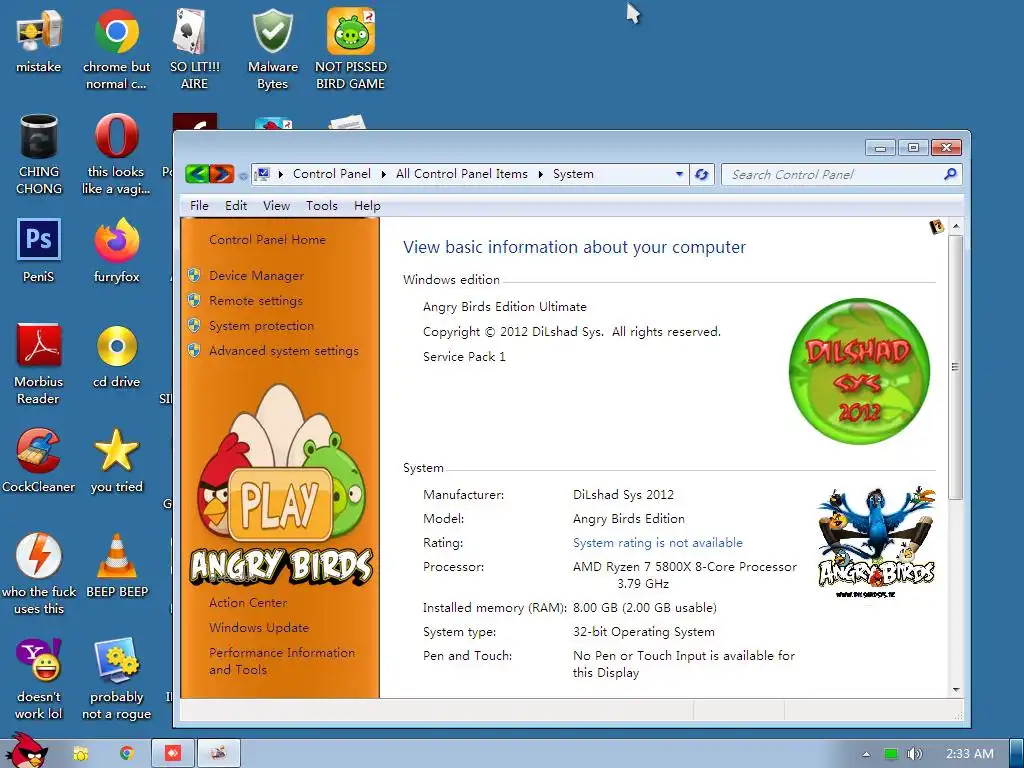This screenshot has height=768, width=1024.
Task: Show hidden tray icons arrow
Action: [866, 754]
